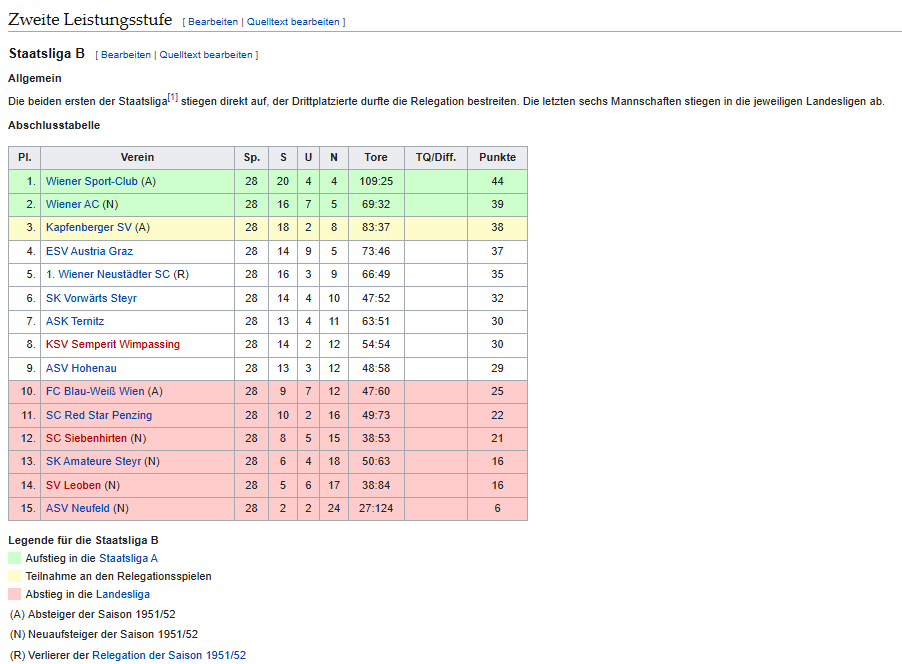
Task: Click the Punkte column header
Action: [497, 157]
